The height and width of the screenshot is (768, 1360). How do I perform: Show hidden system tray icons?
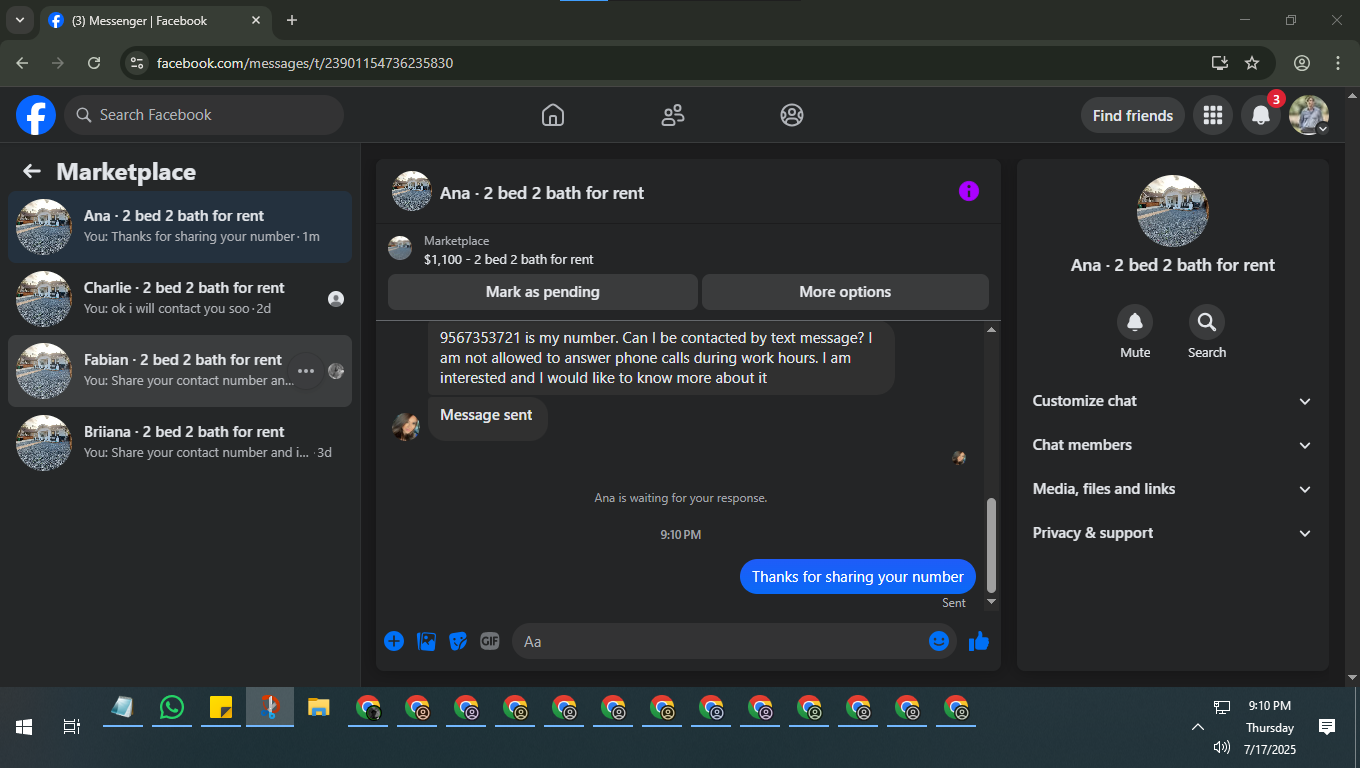(x=1196, y=727)
